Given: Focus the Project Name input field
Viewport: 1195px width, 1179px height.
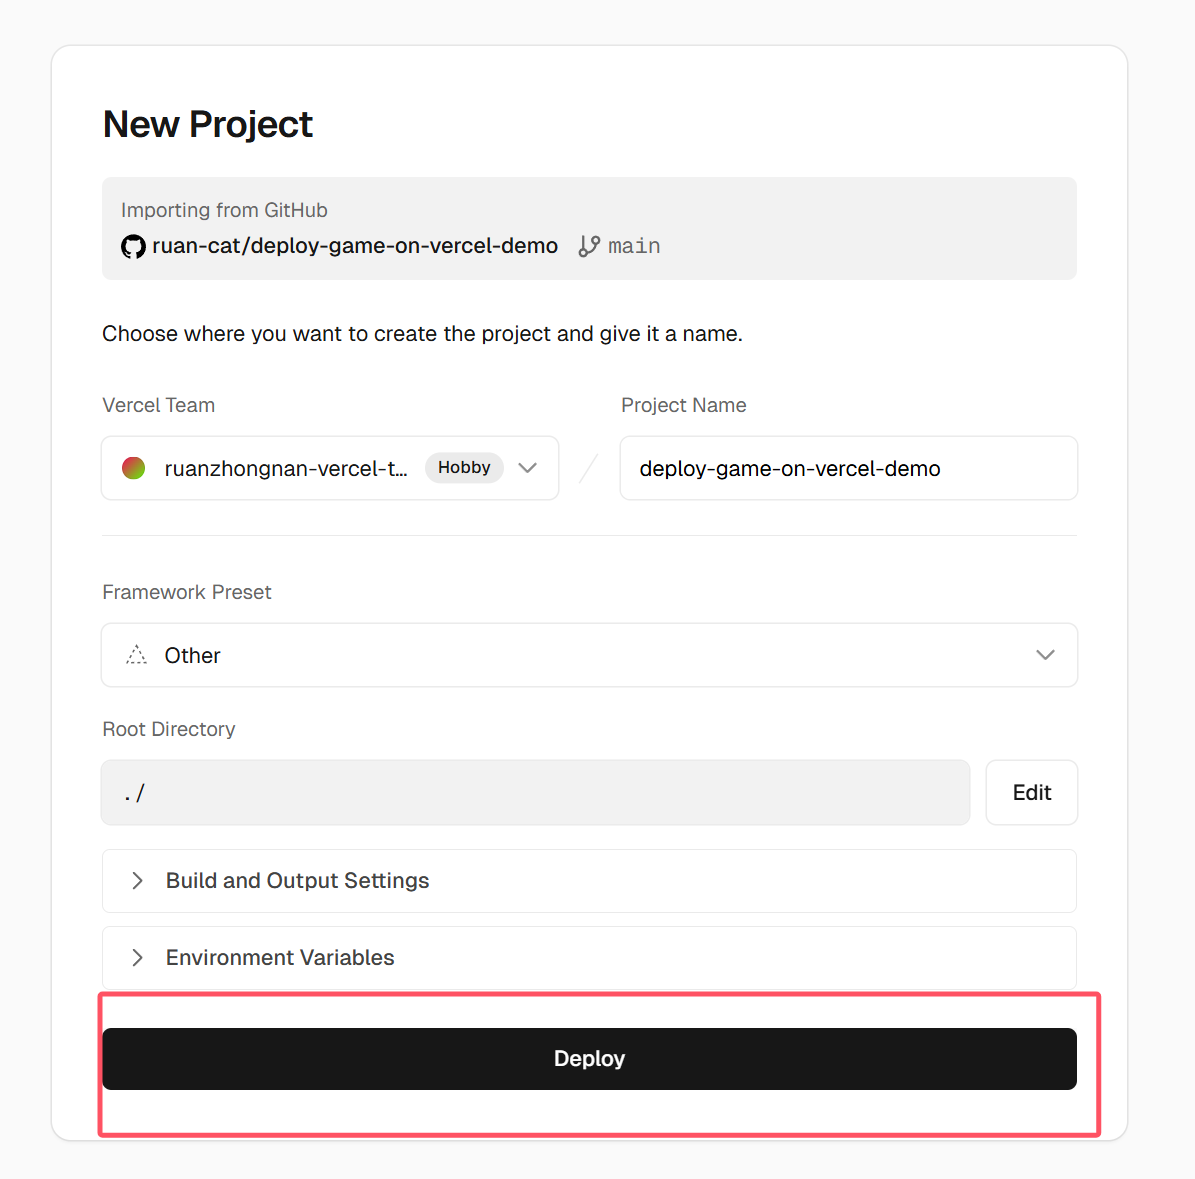Looking at the screenshot, I should [x=848, y=468].
